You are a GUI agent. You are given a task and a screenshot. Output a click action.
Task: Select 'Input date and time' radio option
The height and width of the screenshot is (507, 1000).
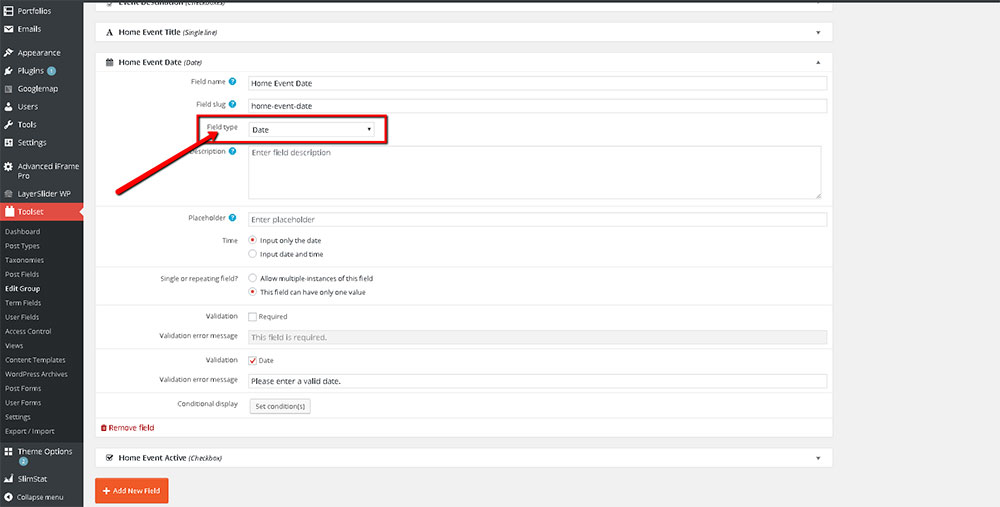(x=252, y=254)
